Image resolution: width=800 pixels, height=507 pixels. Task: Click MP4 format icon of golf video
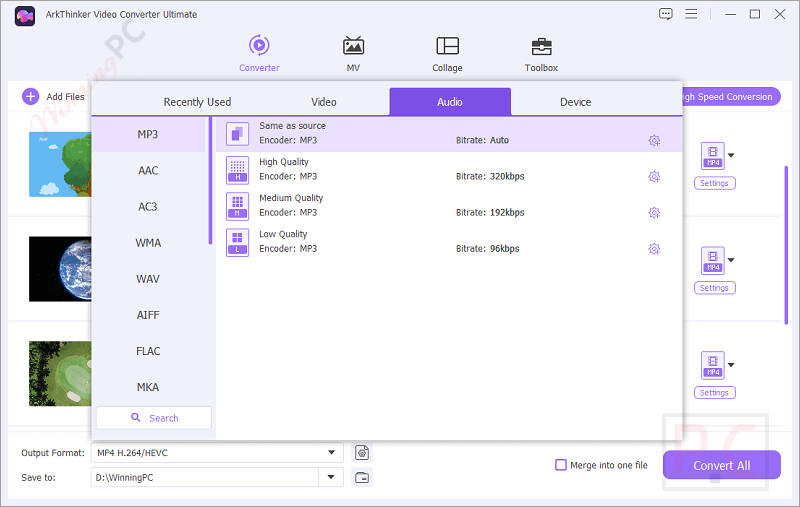pyautogui.click(x=713, y=365)
